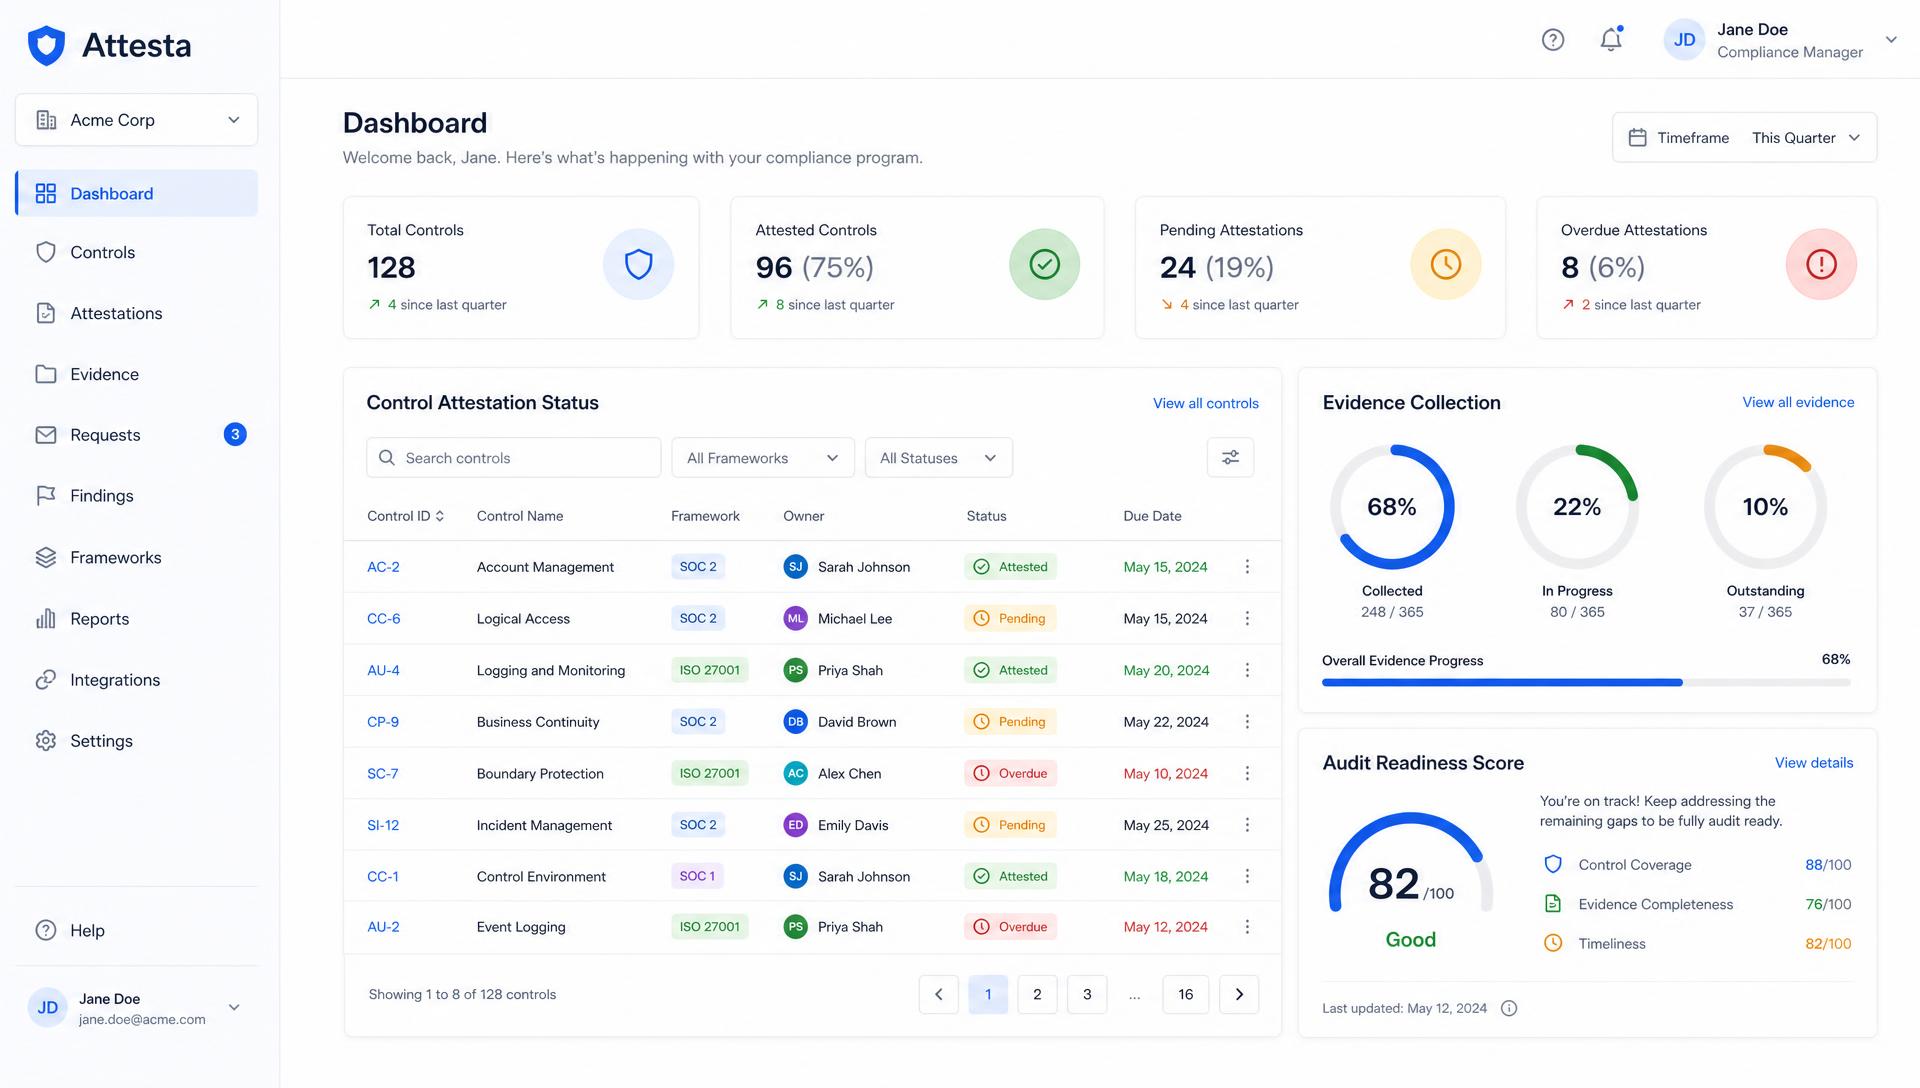
Task: Jump to page 16 in pagination
Action: [x=1185, y=994]
